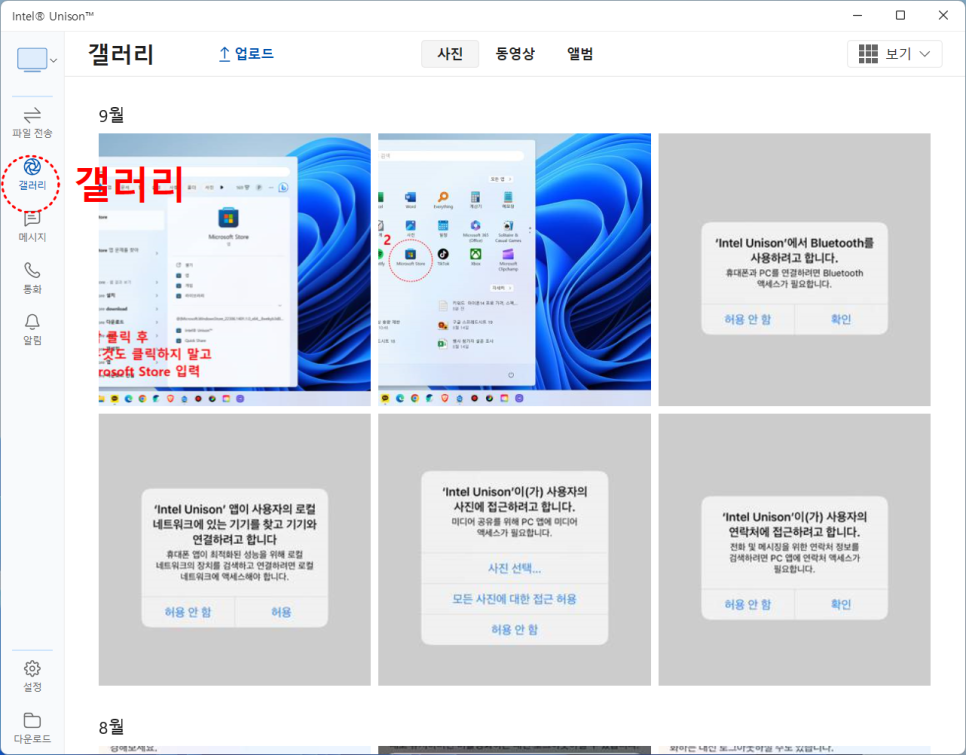Open the Notifications (알림) sidebar item
966x755 pixels.
coord(32,329)
